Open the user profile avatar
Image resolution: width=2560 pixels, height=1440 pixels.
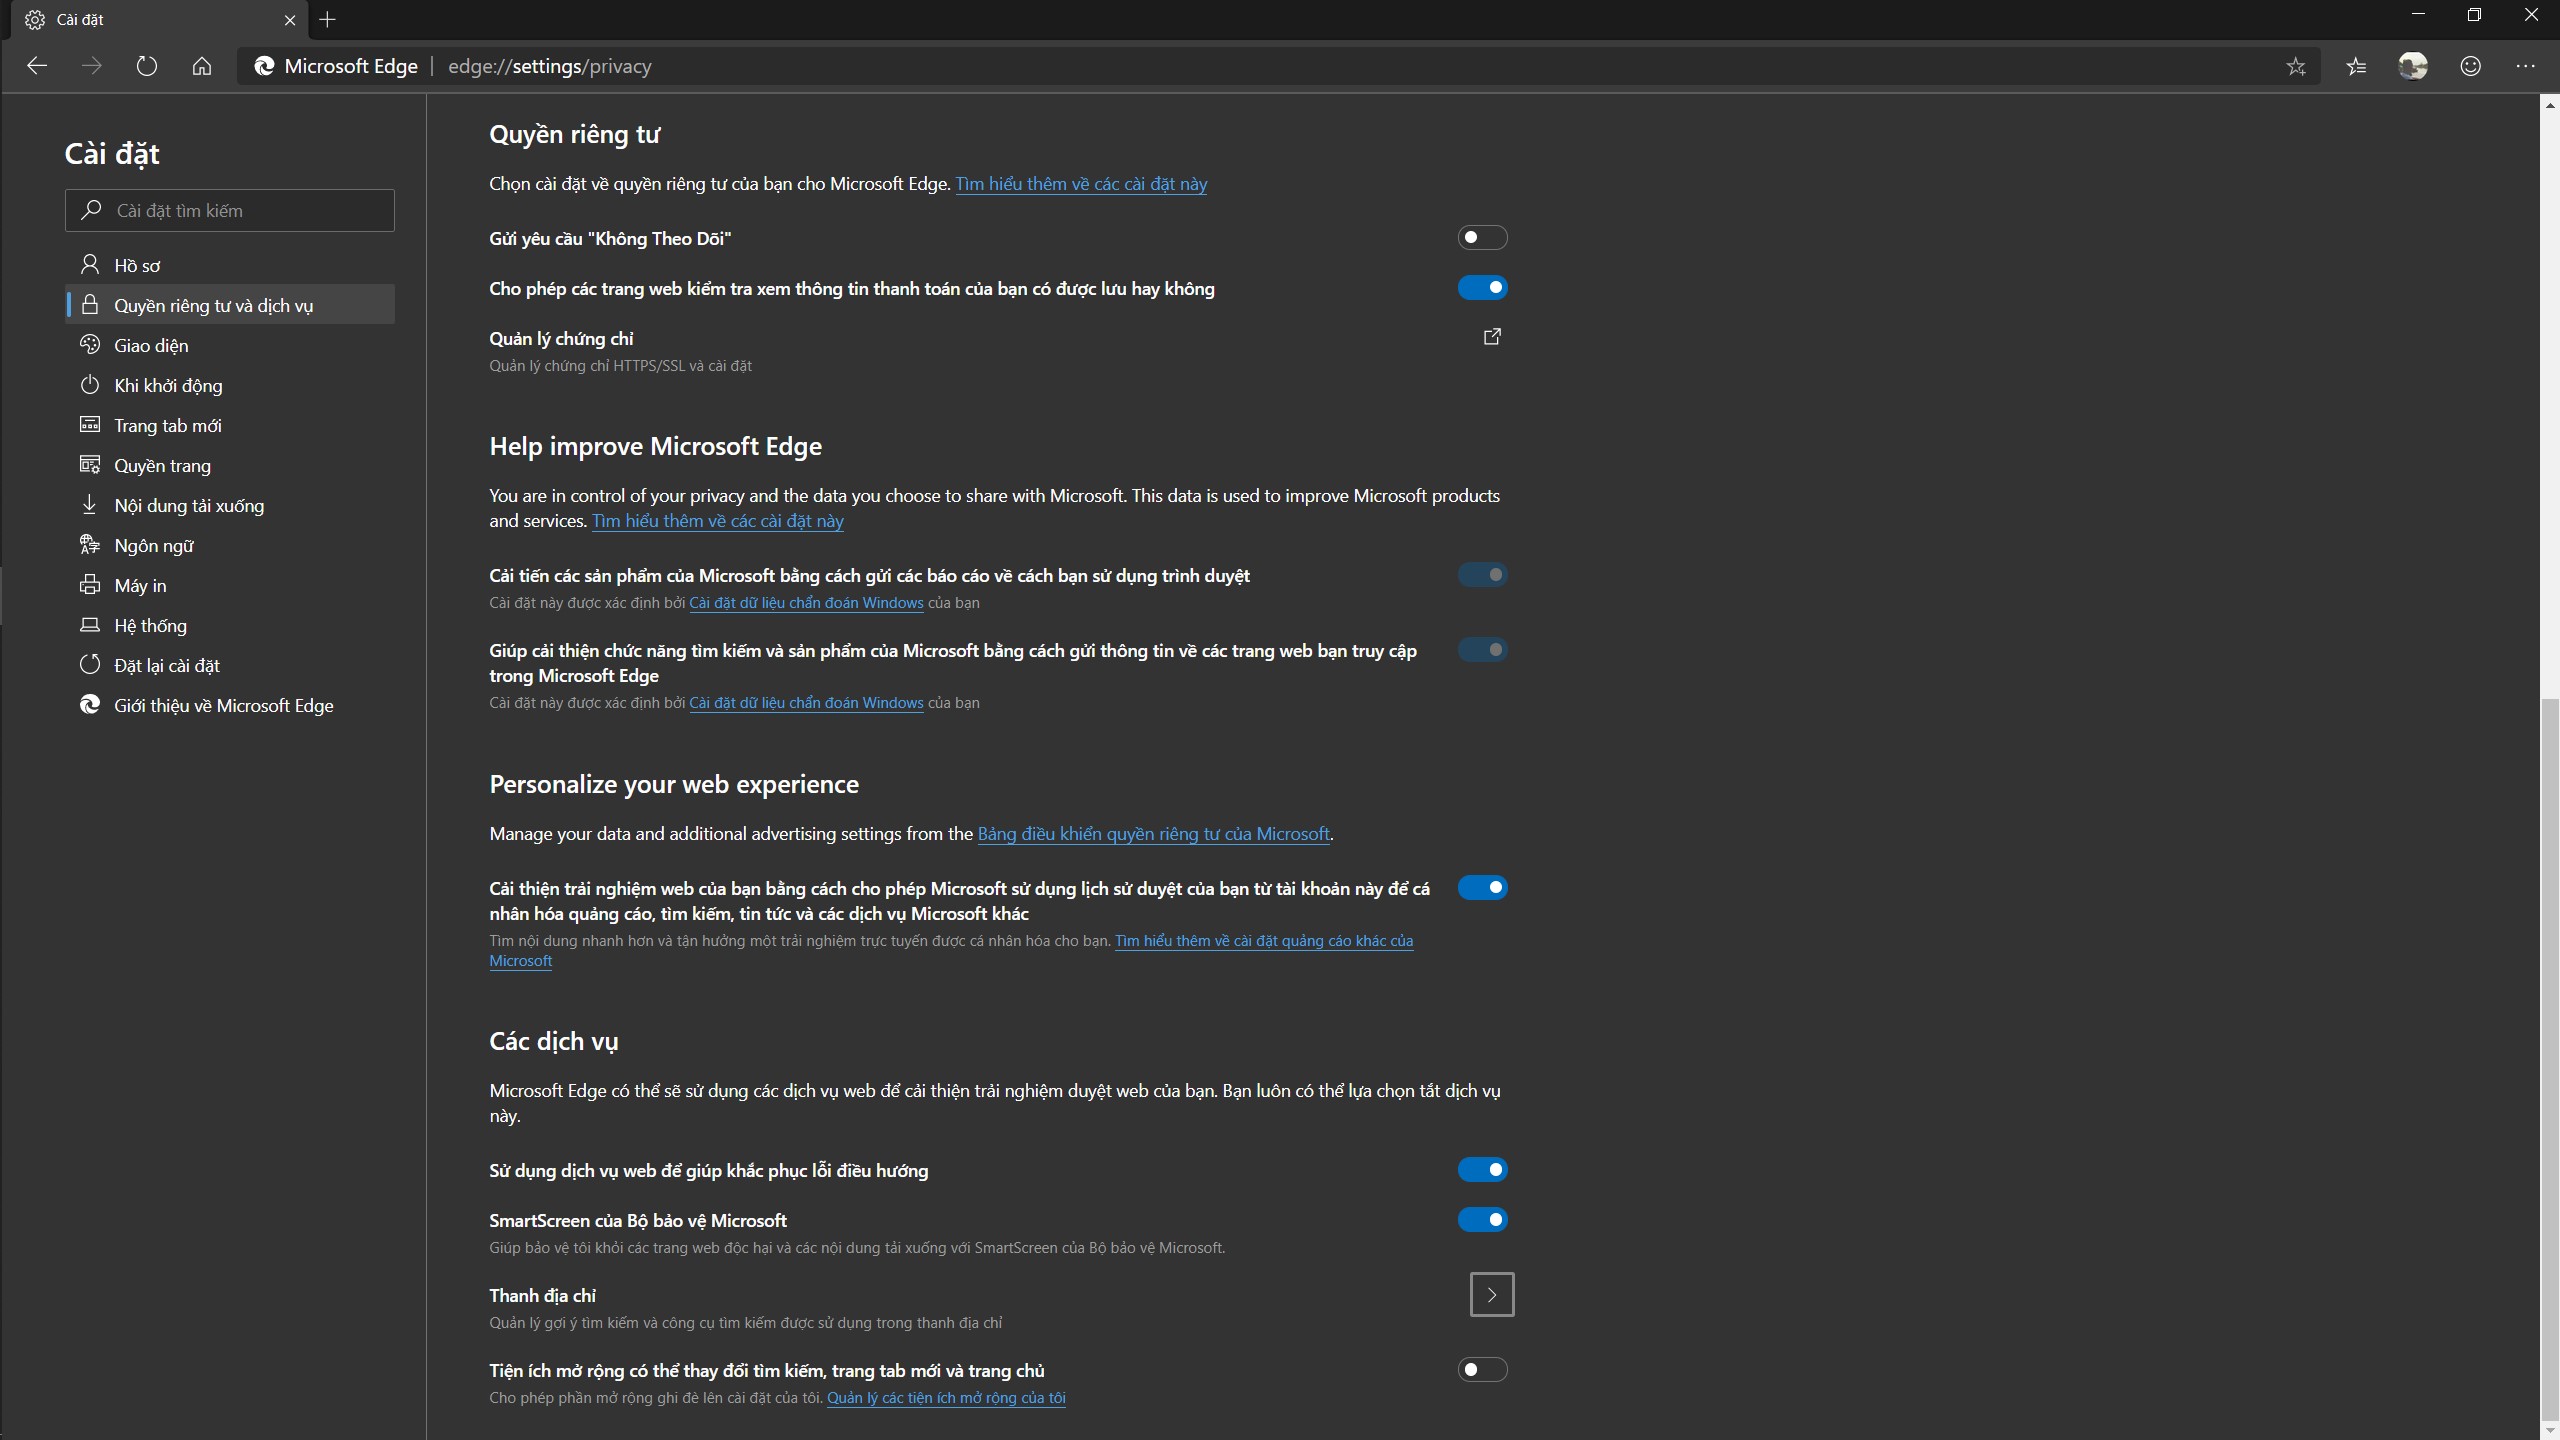(x=2413, y=66)
